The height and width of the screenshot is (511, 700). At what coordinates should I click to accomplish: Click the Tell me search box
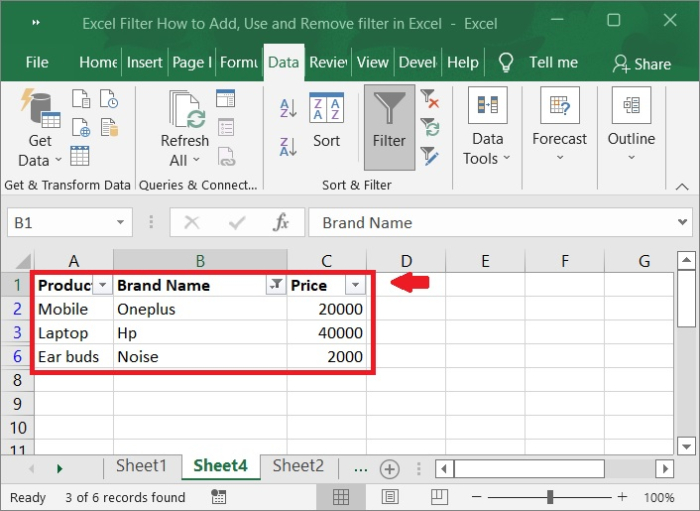click(538, 62)
